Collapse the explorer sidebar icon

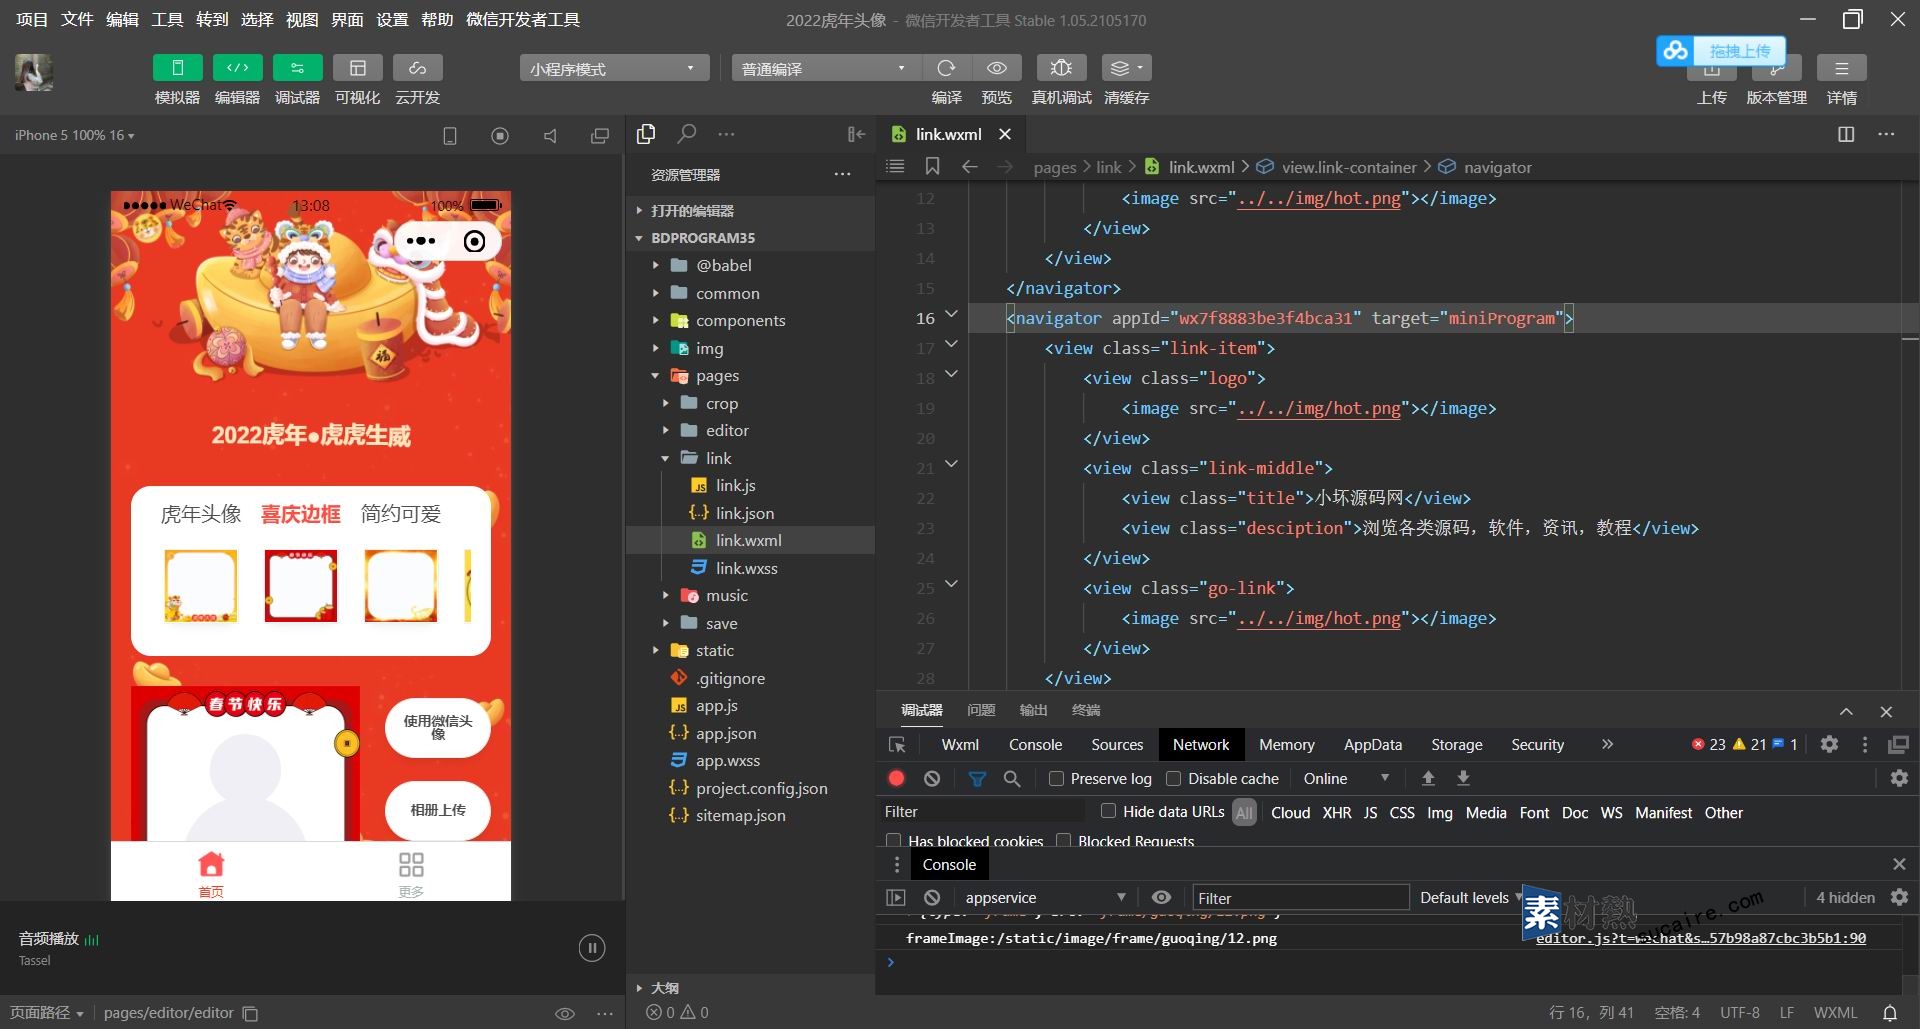coord(856,134)
